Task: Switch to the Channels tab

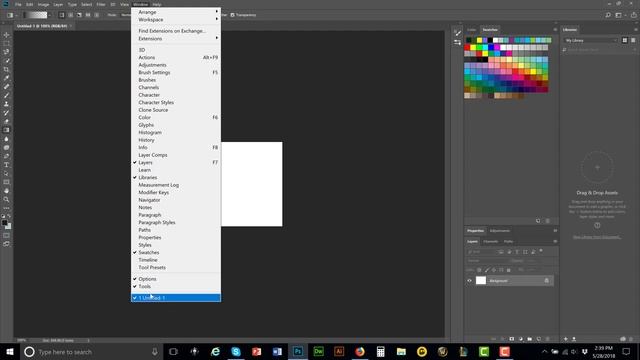Action: [490, 242]
